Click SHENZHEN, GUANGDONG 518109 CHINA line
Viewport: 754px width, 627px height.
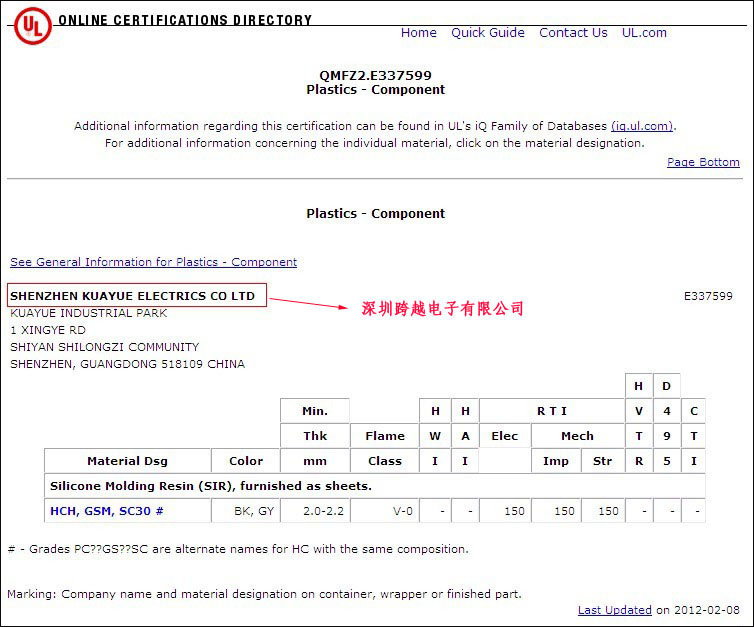[x=127, y=364]
